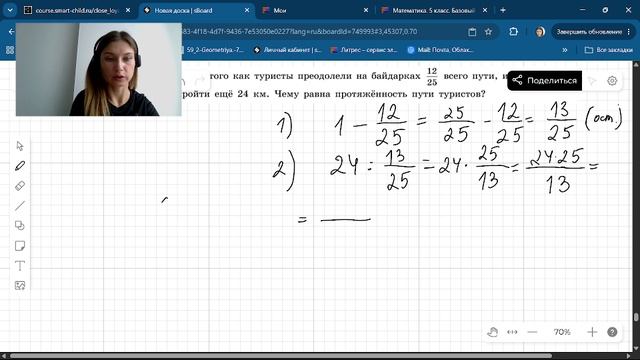Image resolution: width=640 pixels, height=360 pixels.
Task: Open the Личный кабинет bookmark
Action: pyautogui.click(x=288, y=50)
